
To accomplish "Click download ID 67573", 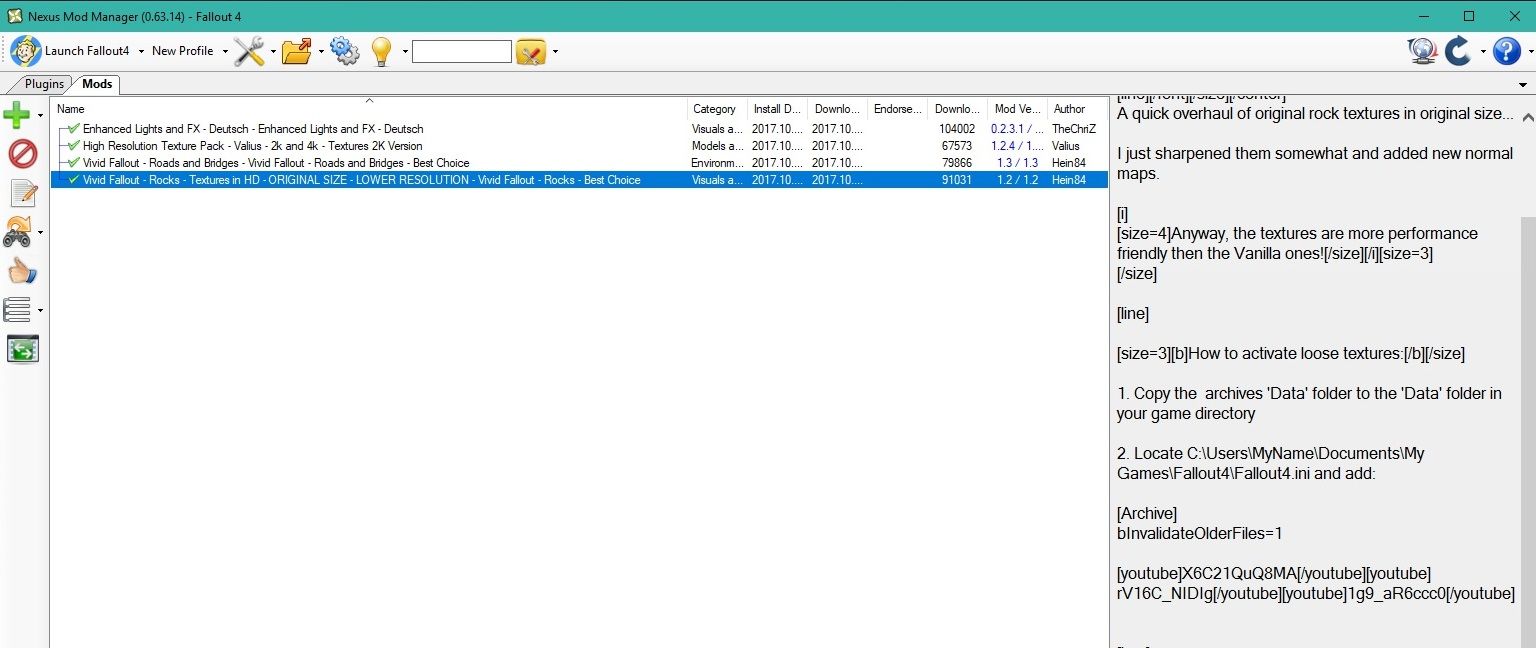I will (957, 146).
